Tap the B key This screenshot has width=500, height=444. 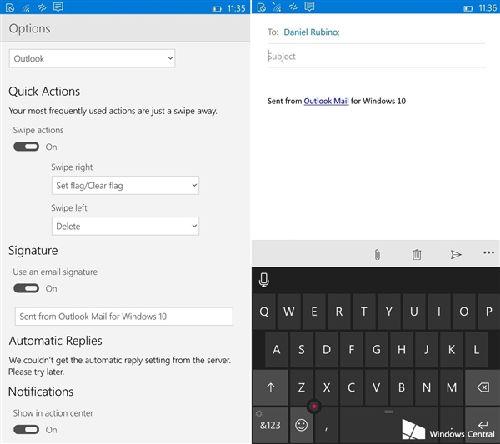tap(401, 387)
